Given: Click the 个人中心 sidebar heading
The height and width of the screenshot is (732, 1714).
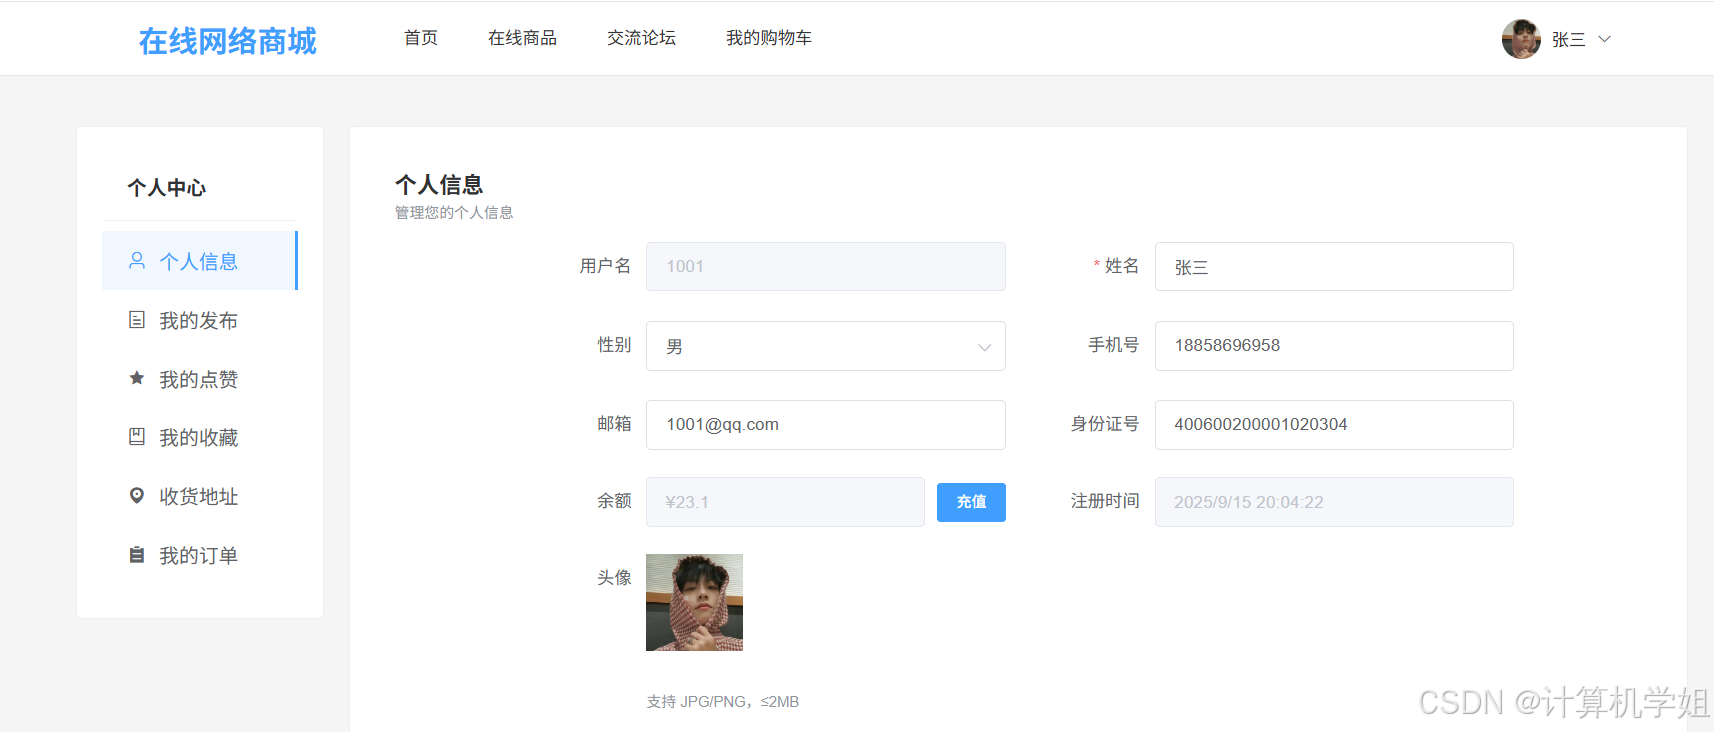Looking at the screenshot, I should (166, 188).
